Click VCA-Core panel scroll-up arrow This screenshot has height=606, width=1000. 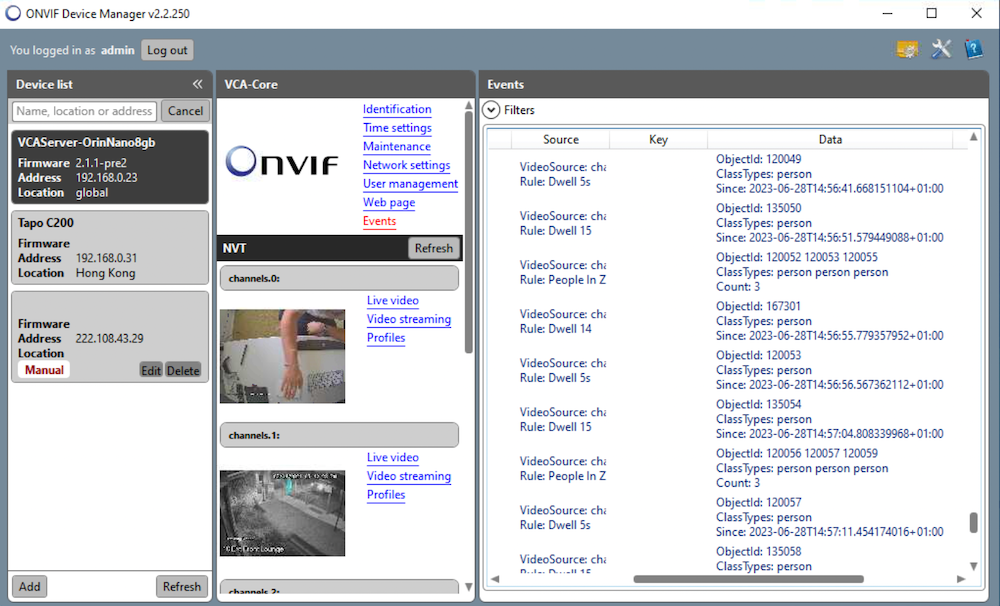click(469, 105)
